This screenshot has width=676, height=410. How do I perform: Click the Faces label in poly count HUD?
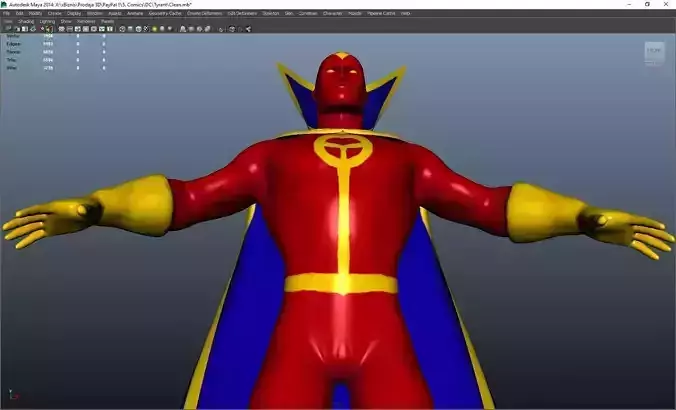click(x=12, y=52)
